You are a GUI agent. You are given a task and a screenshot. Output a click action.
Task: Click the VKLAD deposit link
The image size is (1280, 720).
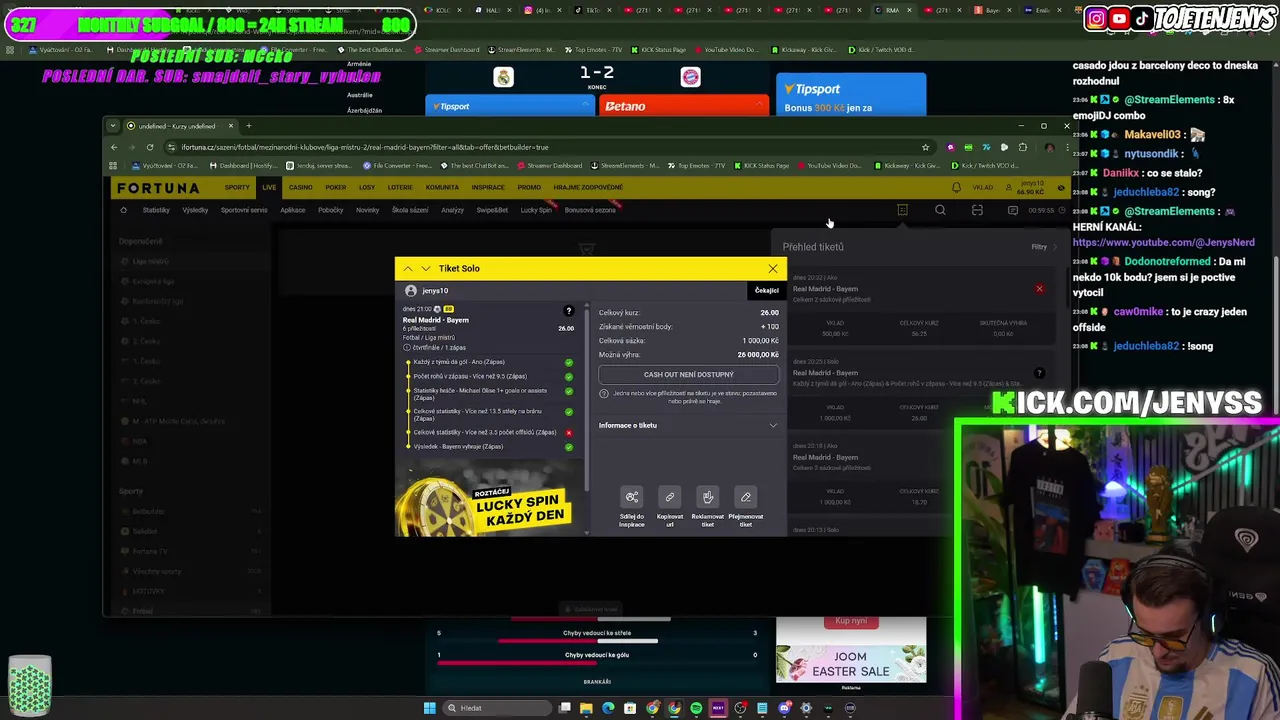point(983,188)
